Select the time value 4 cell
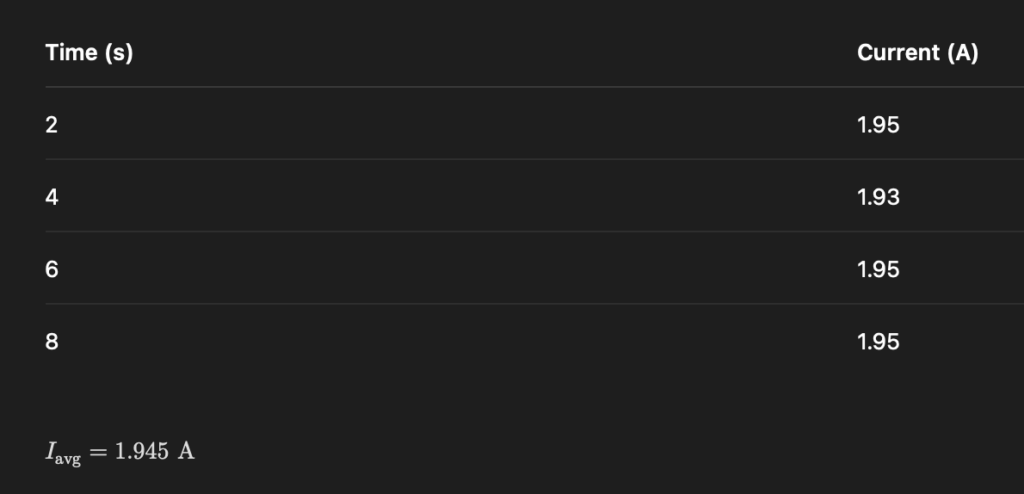The height and width of the screenshot is (494, 1024). point(52,197)
